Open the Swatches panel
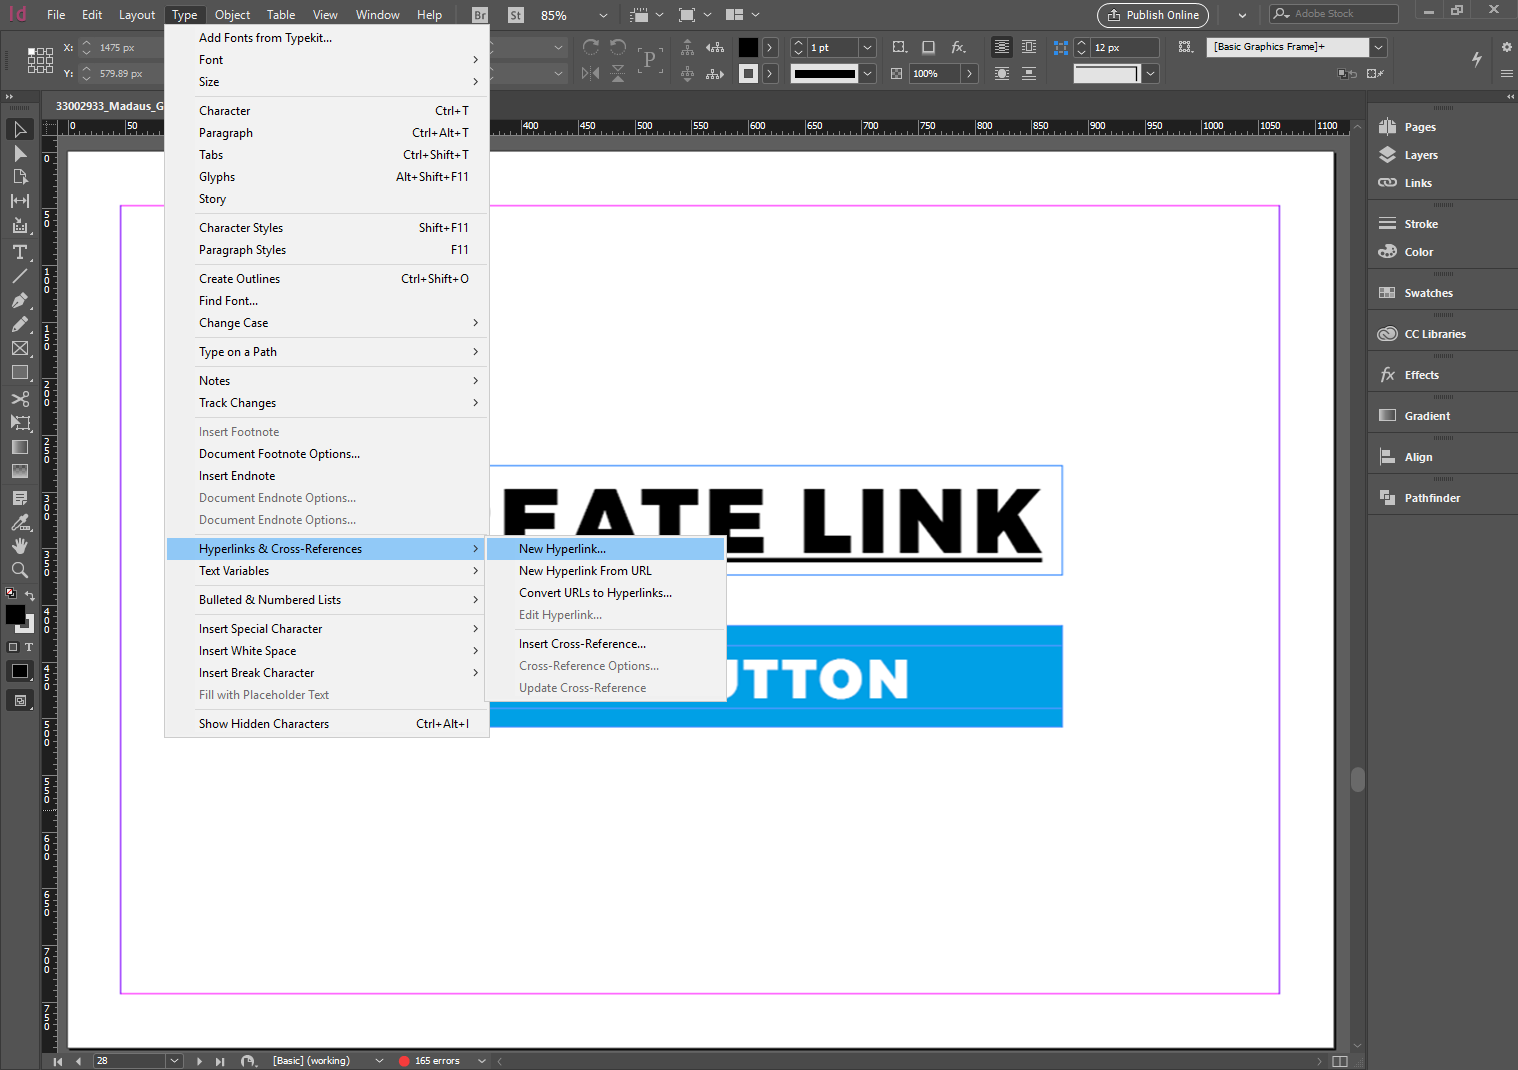The width and height of the screenshot is (1518, 1070). click(x=1427, y=293)
